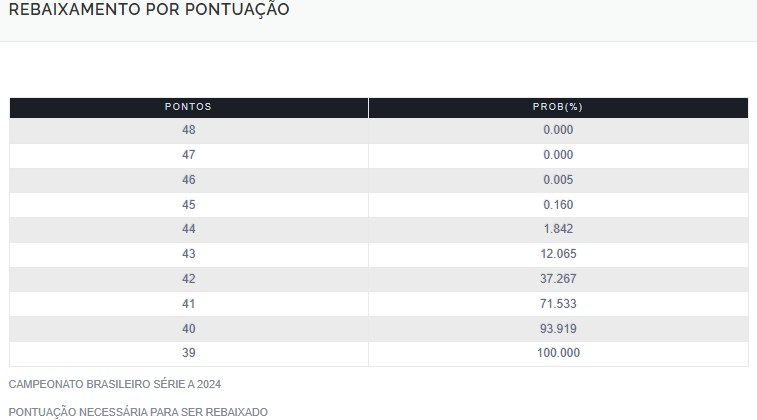Select the 39 points cell
This screenshot has width=757, height=420.
pyautogui.click(x=189, y=353)
